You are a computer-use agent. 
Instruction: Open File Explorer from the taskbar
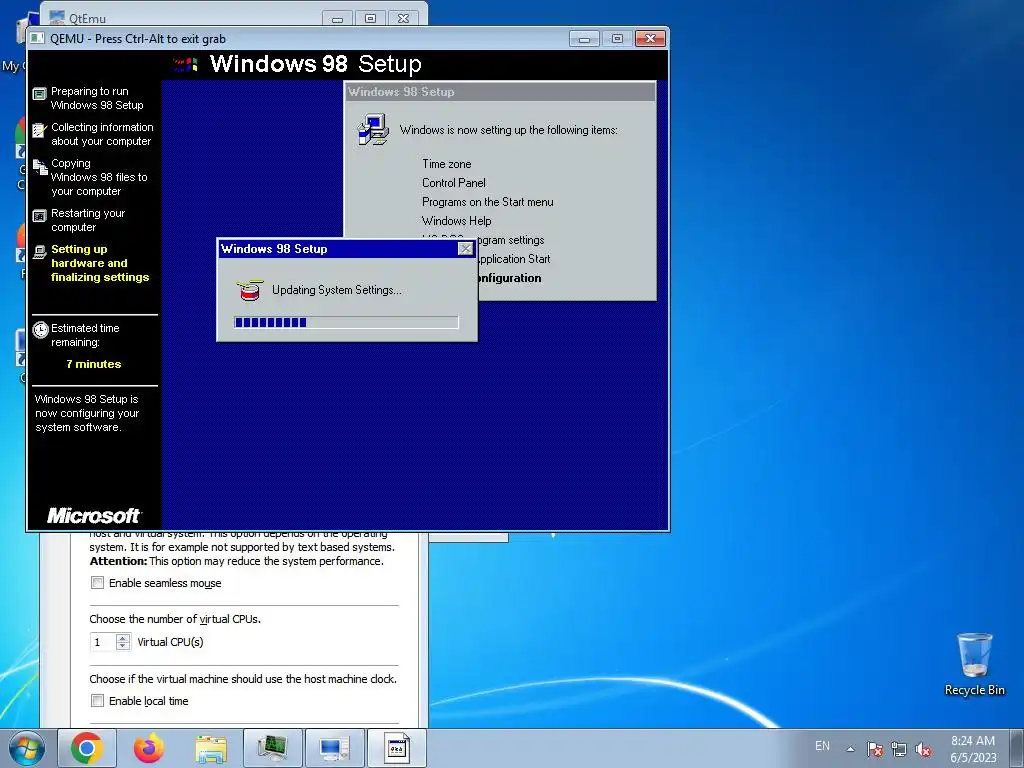click(x=211, y=748)
